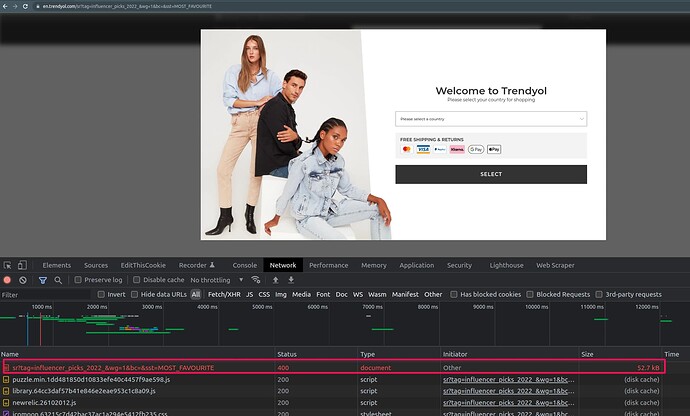Toggle the network filter funnel icon
This screenshot has height=416, width=690.
[x=42, y=280]
